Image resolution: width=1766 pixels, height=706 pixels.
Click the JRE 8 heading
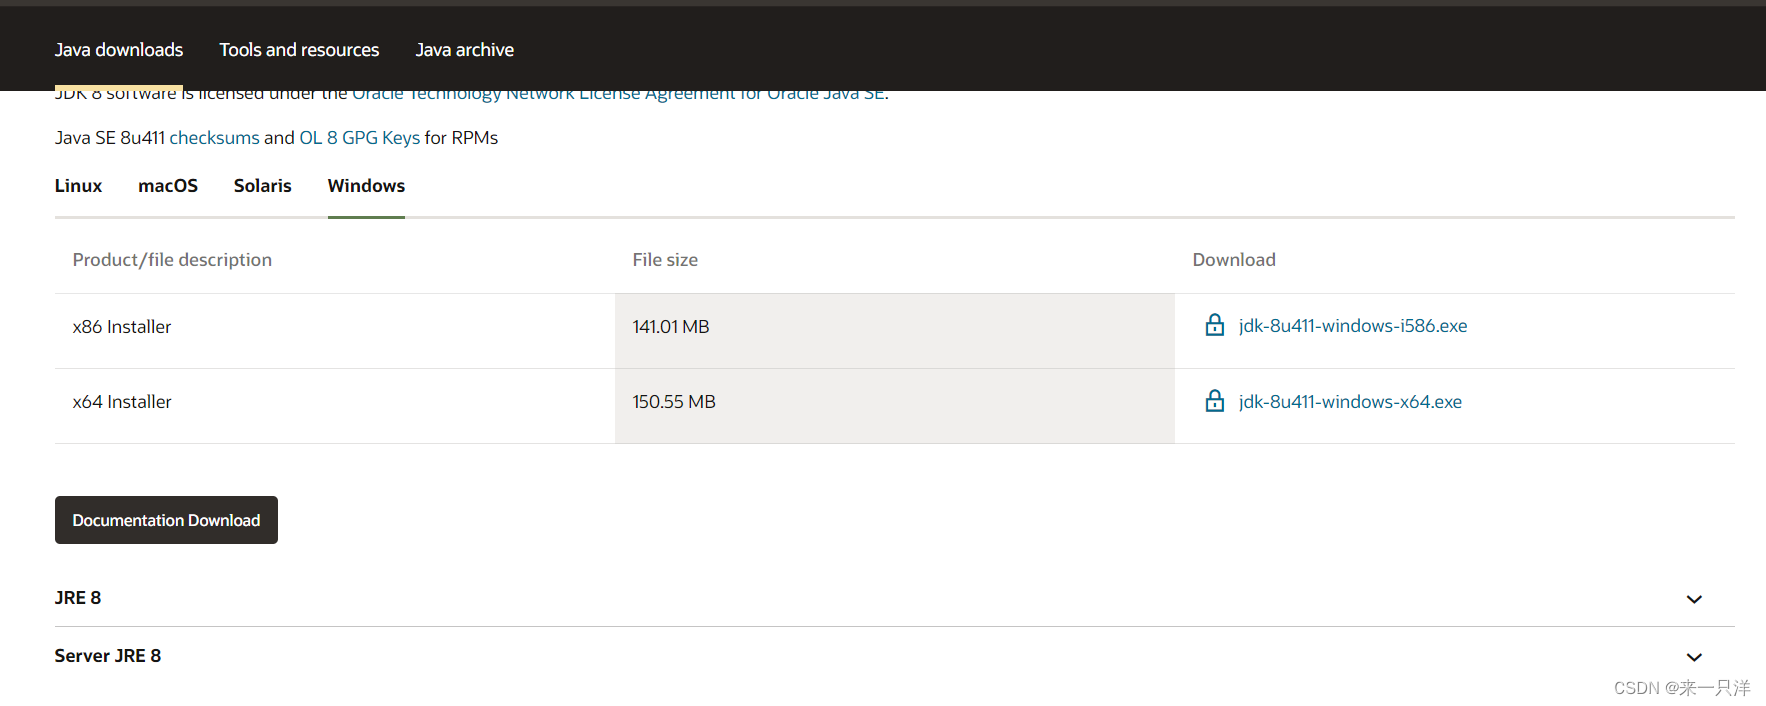(x=78, y=598)
